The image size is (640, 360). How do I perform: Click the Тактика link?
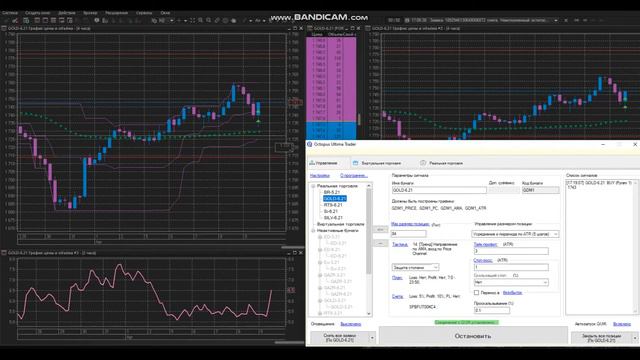(x=400, y=244)
